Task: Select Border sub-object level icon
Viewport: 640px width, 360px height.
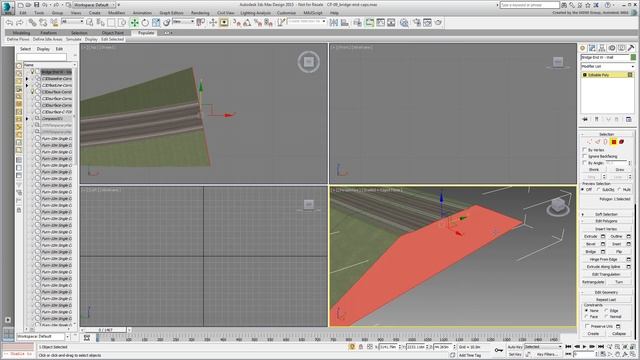Action: [x=605, y=142]
